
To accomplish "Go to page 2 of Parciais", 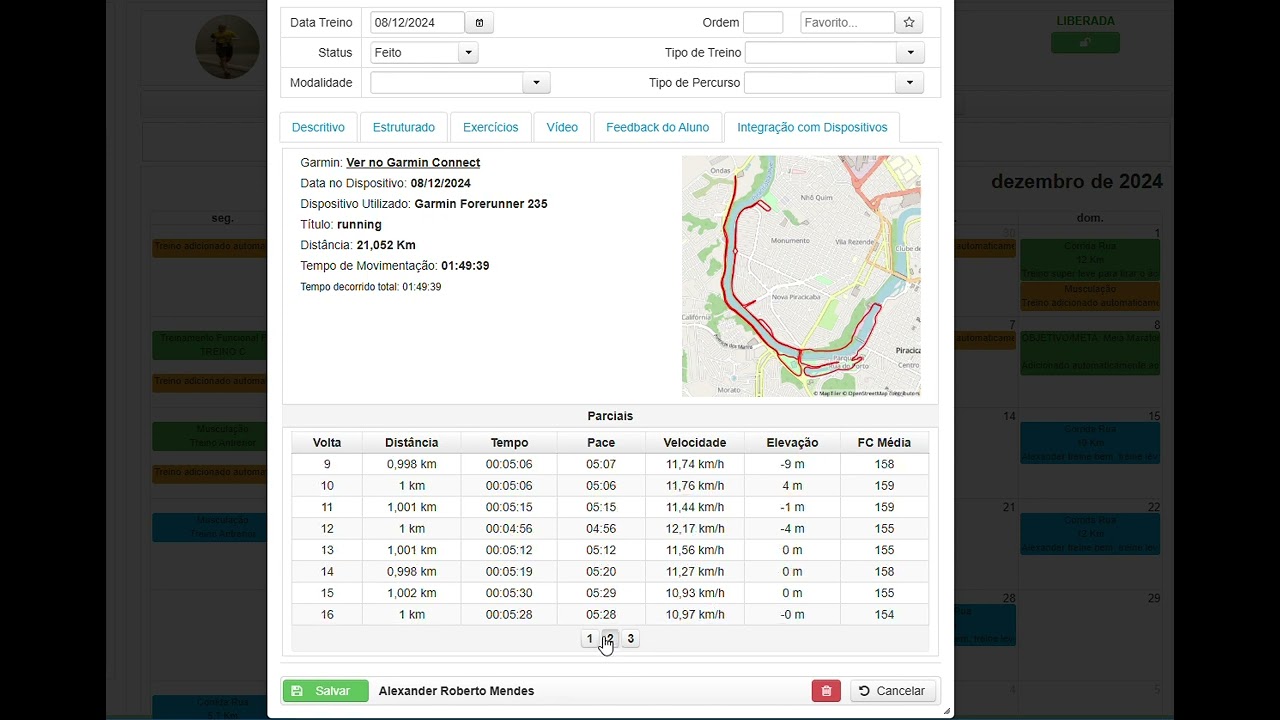I will (x=609, y=639).
